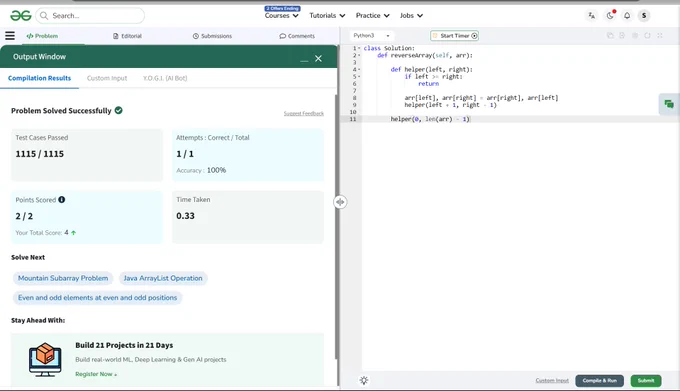Open editor theme settings sun icon
Image resolution: width=680 pixels, height=391 pixels.
tap(364, 381)
